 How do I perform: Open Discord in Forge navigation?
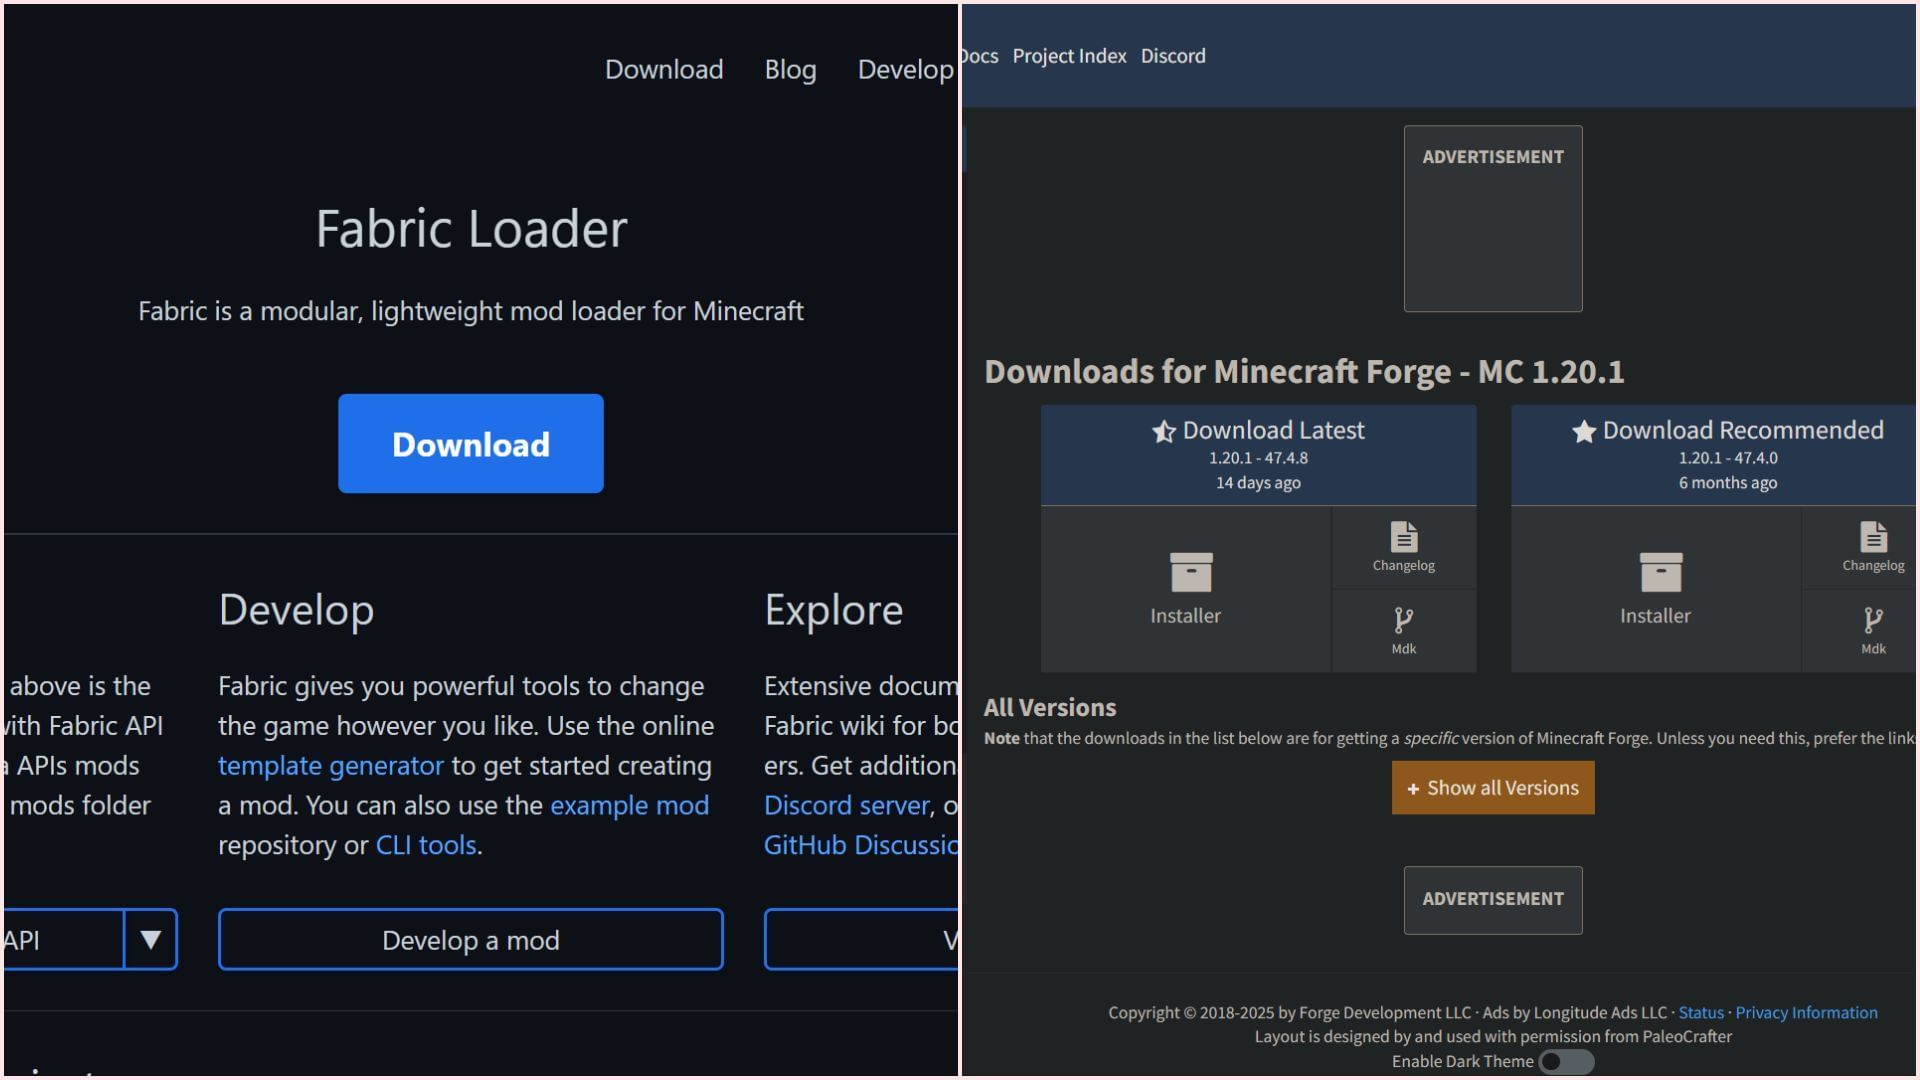[x=1173, y=56]
